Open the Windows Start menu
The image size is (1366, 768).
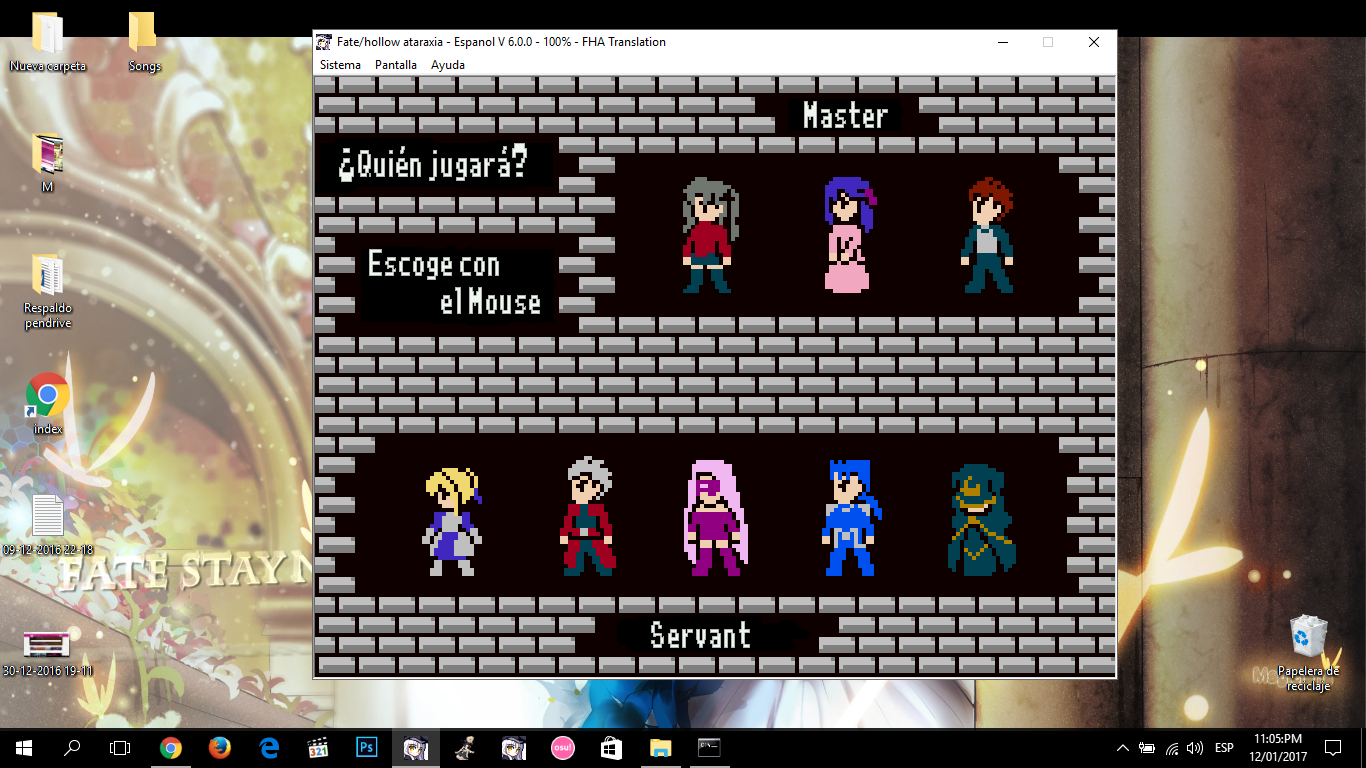click(x=24, y=747)
